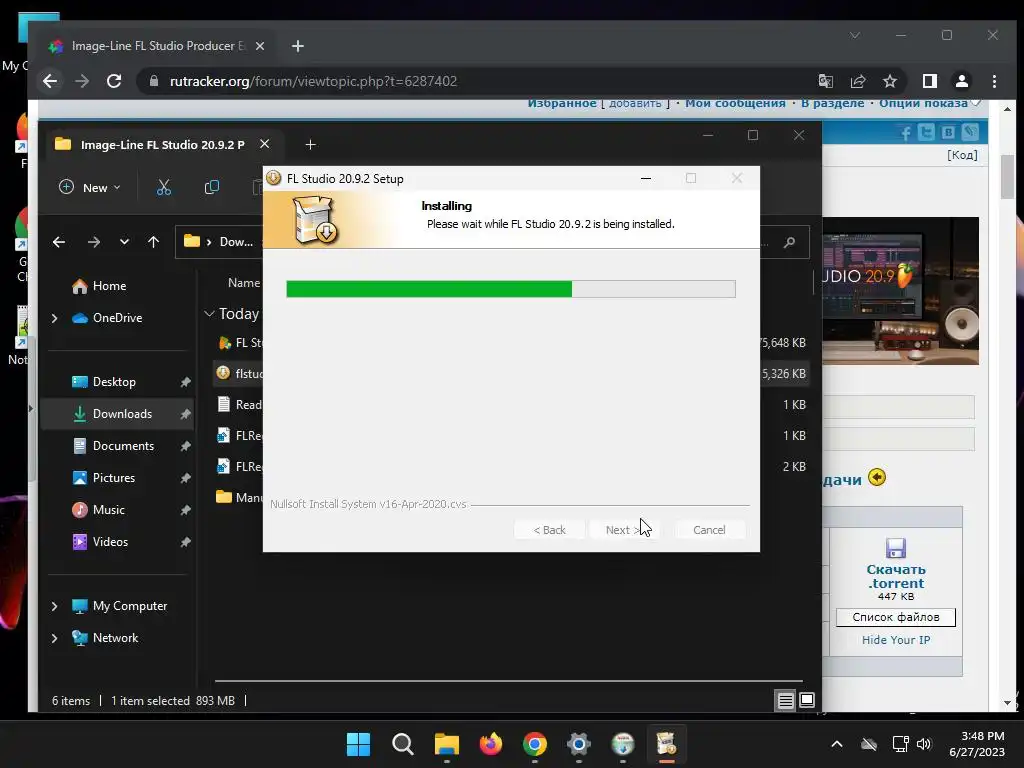Go up one folder level in Explorer
This screenshot has width=1024, height=768.
[153, 242]
